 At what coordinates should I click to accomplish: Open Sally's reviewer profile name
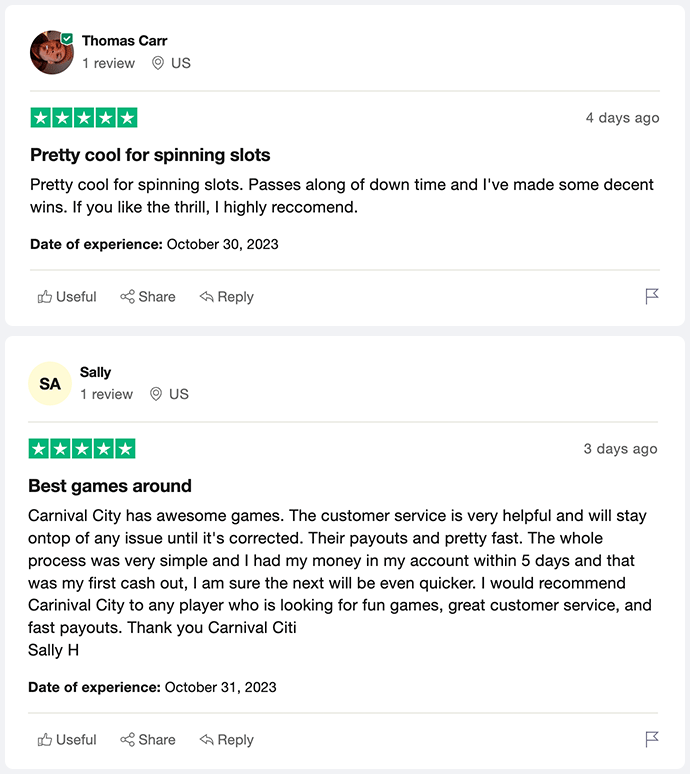96,372
